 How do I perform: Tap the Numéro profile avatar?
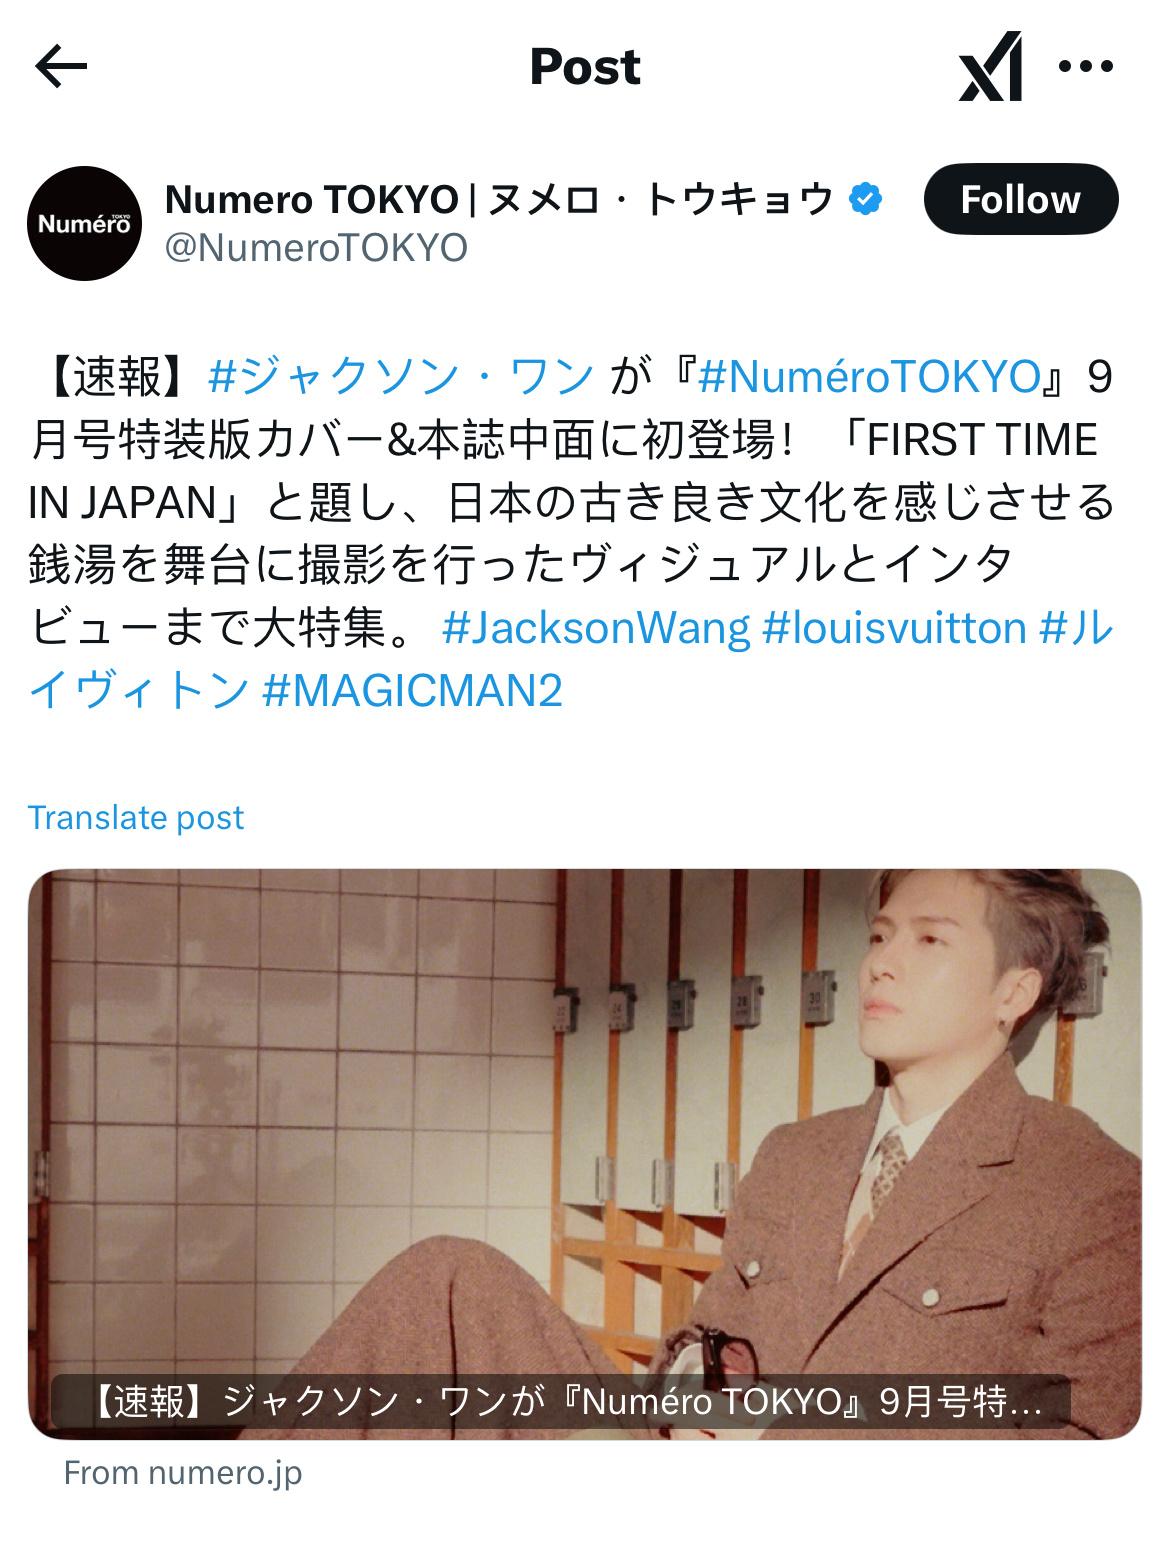pos(84,222)
